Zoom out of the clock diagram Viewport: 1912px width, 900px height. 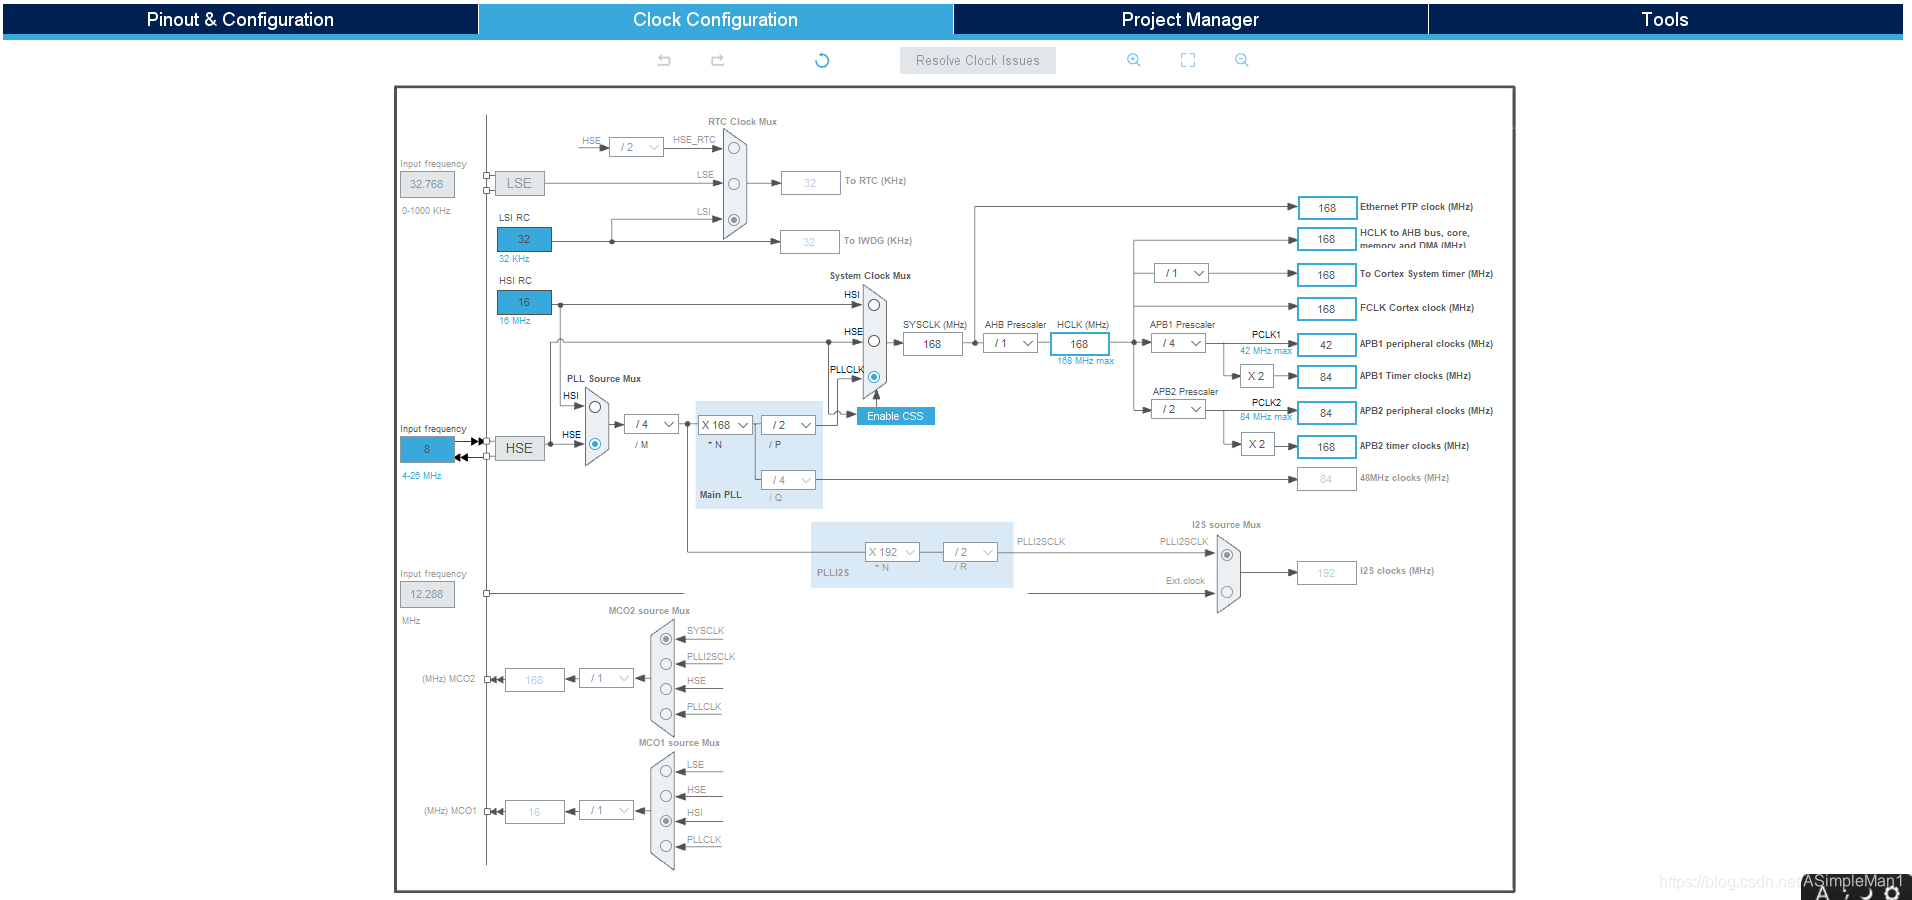point(1242,60)
